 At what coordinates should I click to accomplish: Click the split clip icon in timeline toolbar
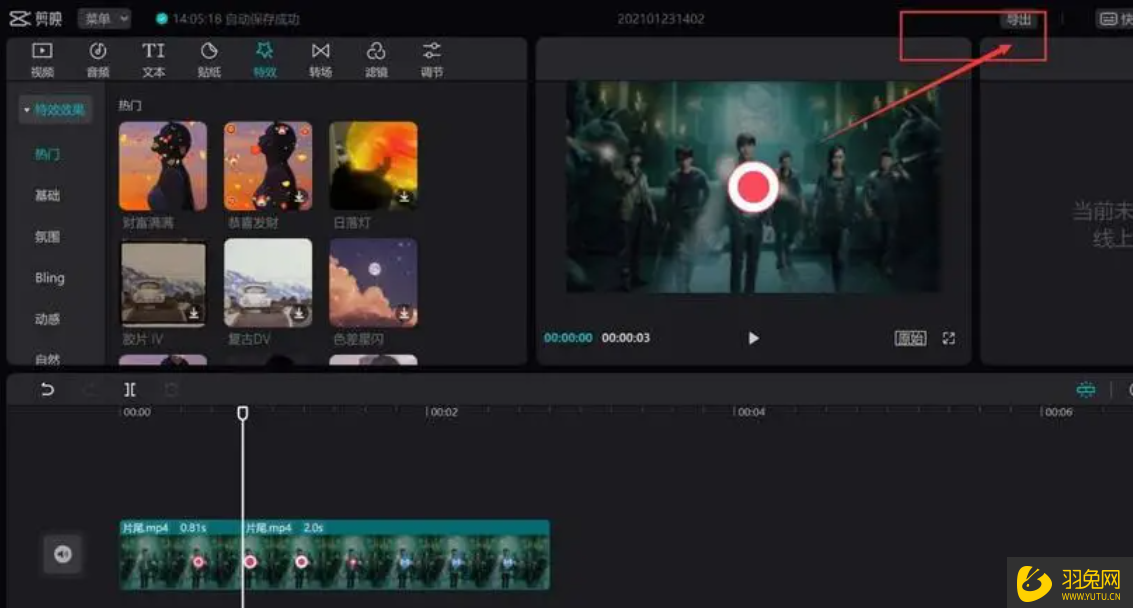pyautogui.click(x=130, y=390)
